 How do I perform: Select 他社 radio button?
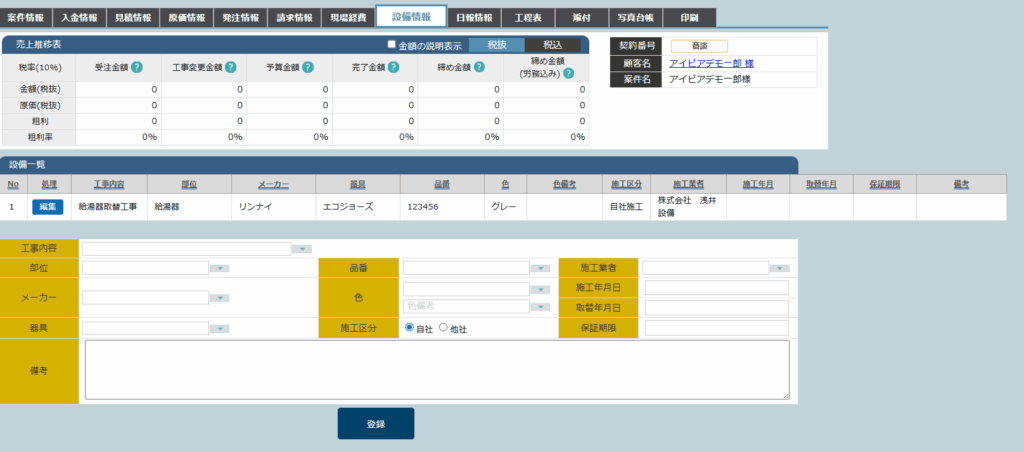click(444, 328)
